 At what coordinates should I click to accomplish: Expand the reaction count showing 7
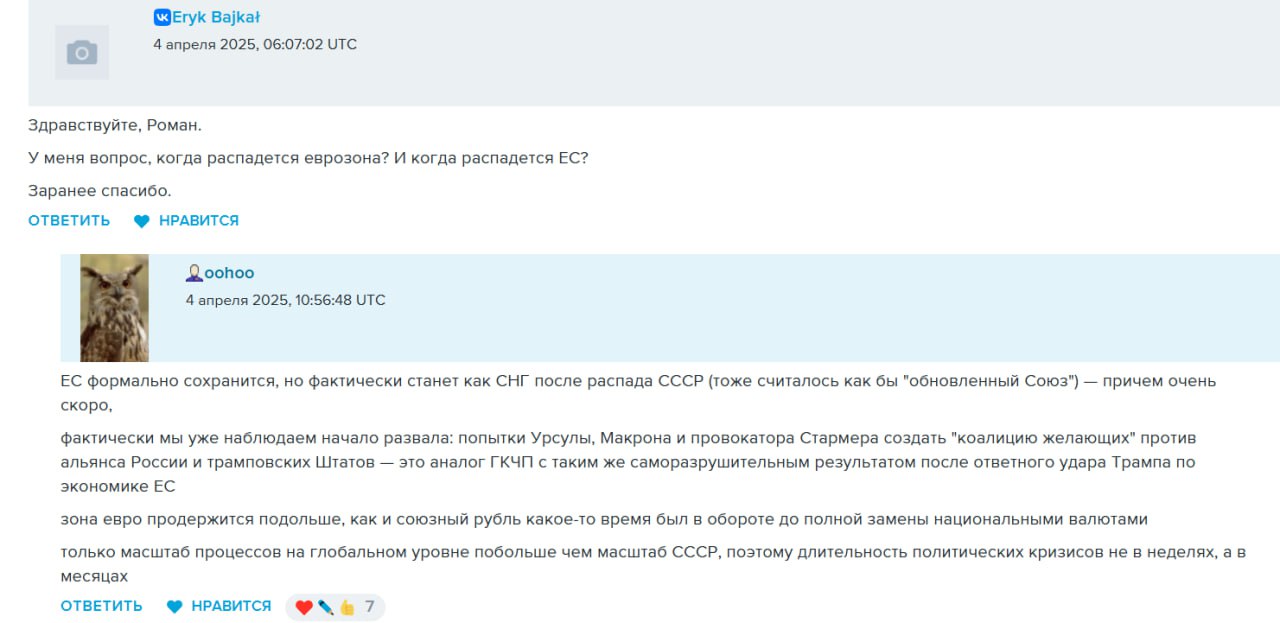pyautogui.click(x=370, y=606)
